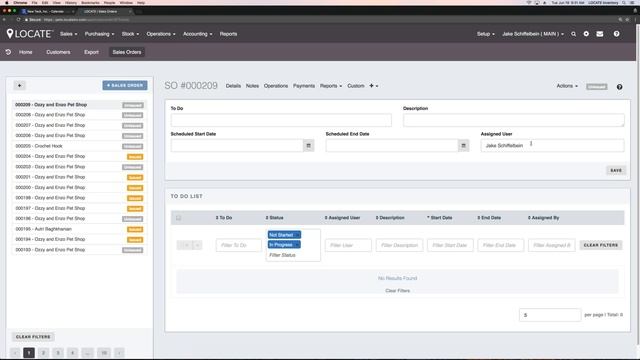
Task: Click the Filter To Do field
Action: click(x=238, y=245)
